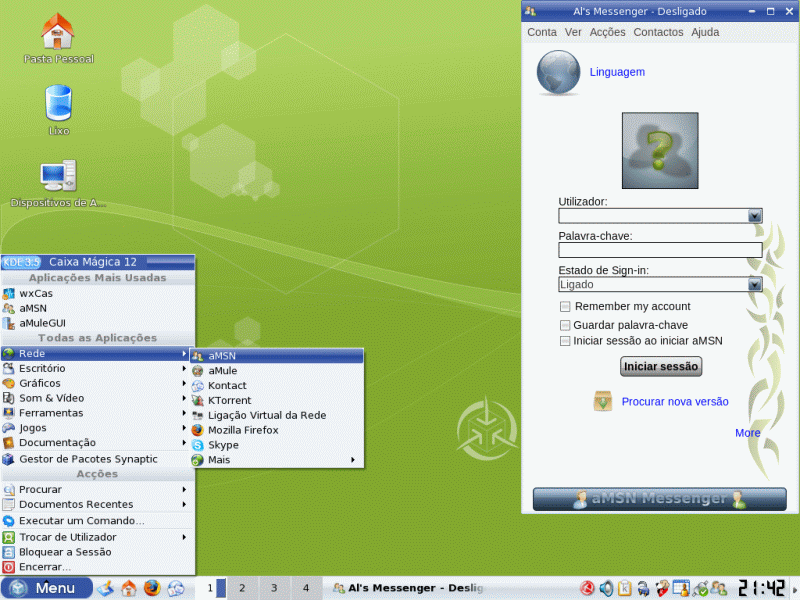
Task: Expand the Rede menu category
Action: (x=98, y=353)
